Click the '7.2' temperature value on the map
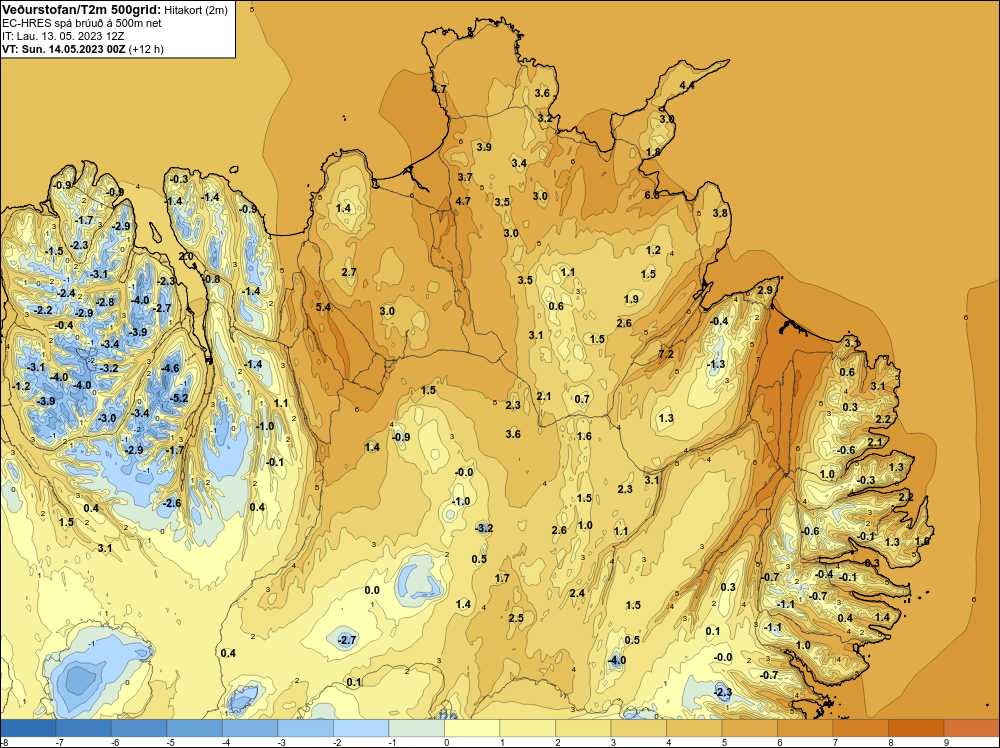 666,354
